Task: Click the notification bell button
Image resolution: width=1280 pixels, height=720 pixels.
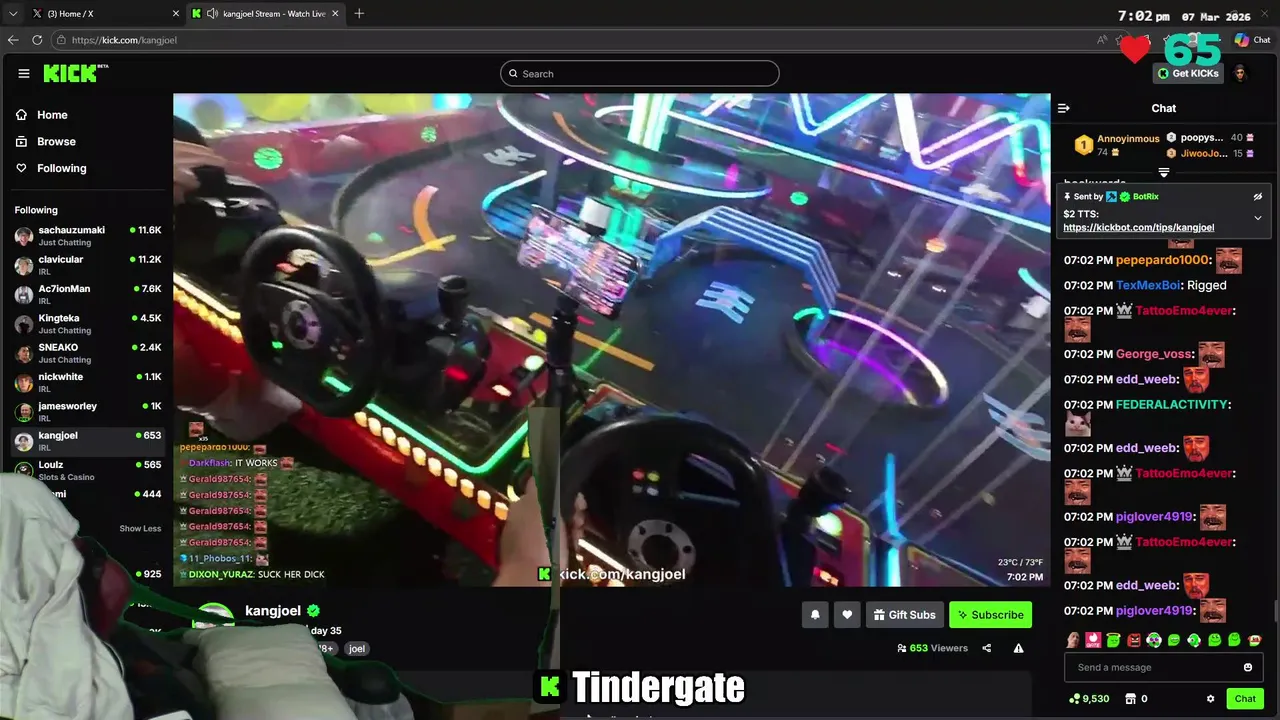Action: pos(815,615)
